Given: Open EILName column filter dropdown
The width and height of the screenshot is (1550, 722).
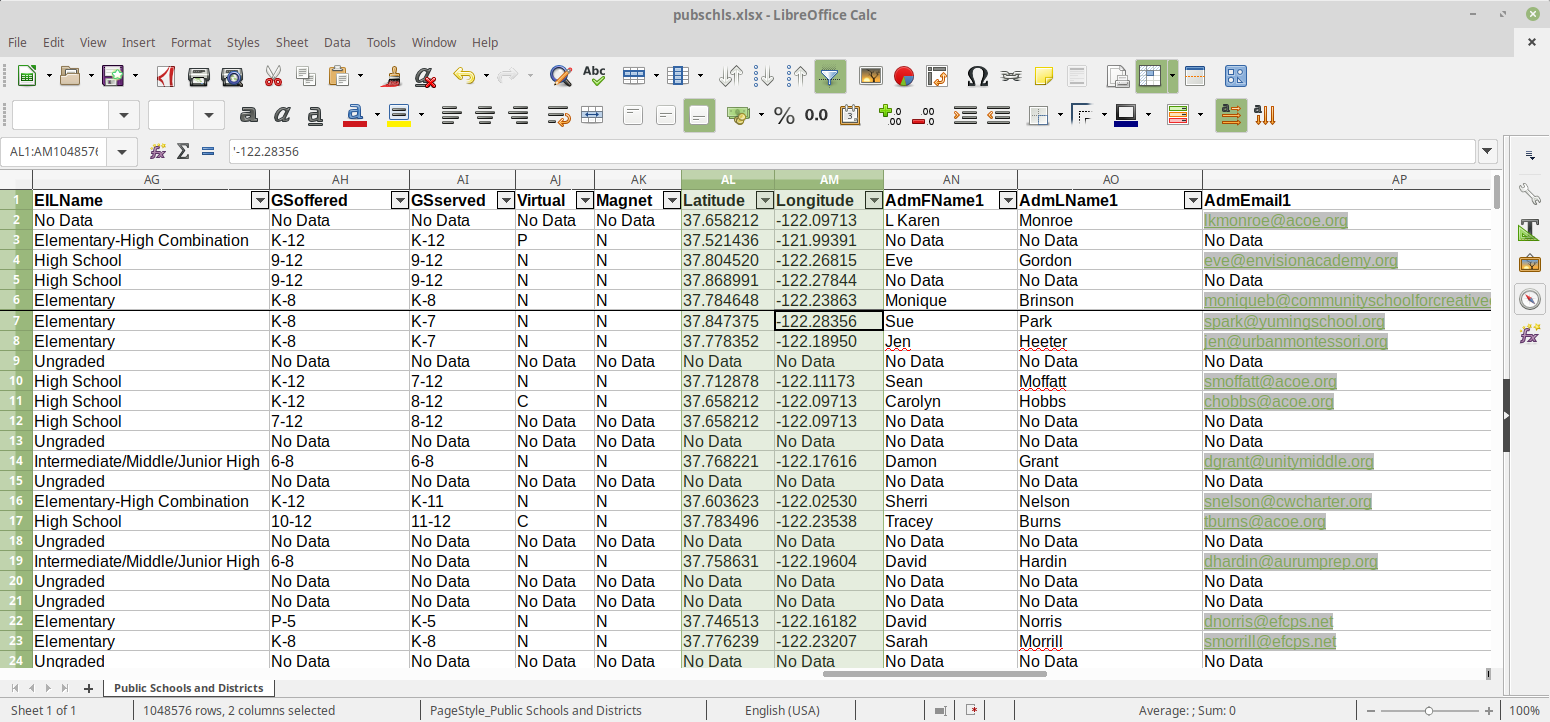Looking at the screenshot, I should pyautogui.click(x=259, y=200).
